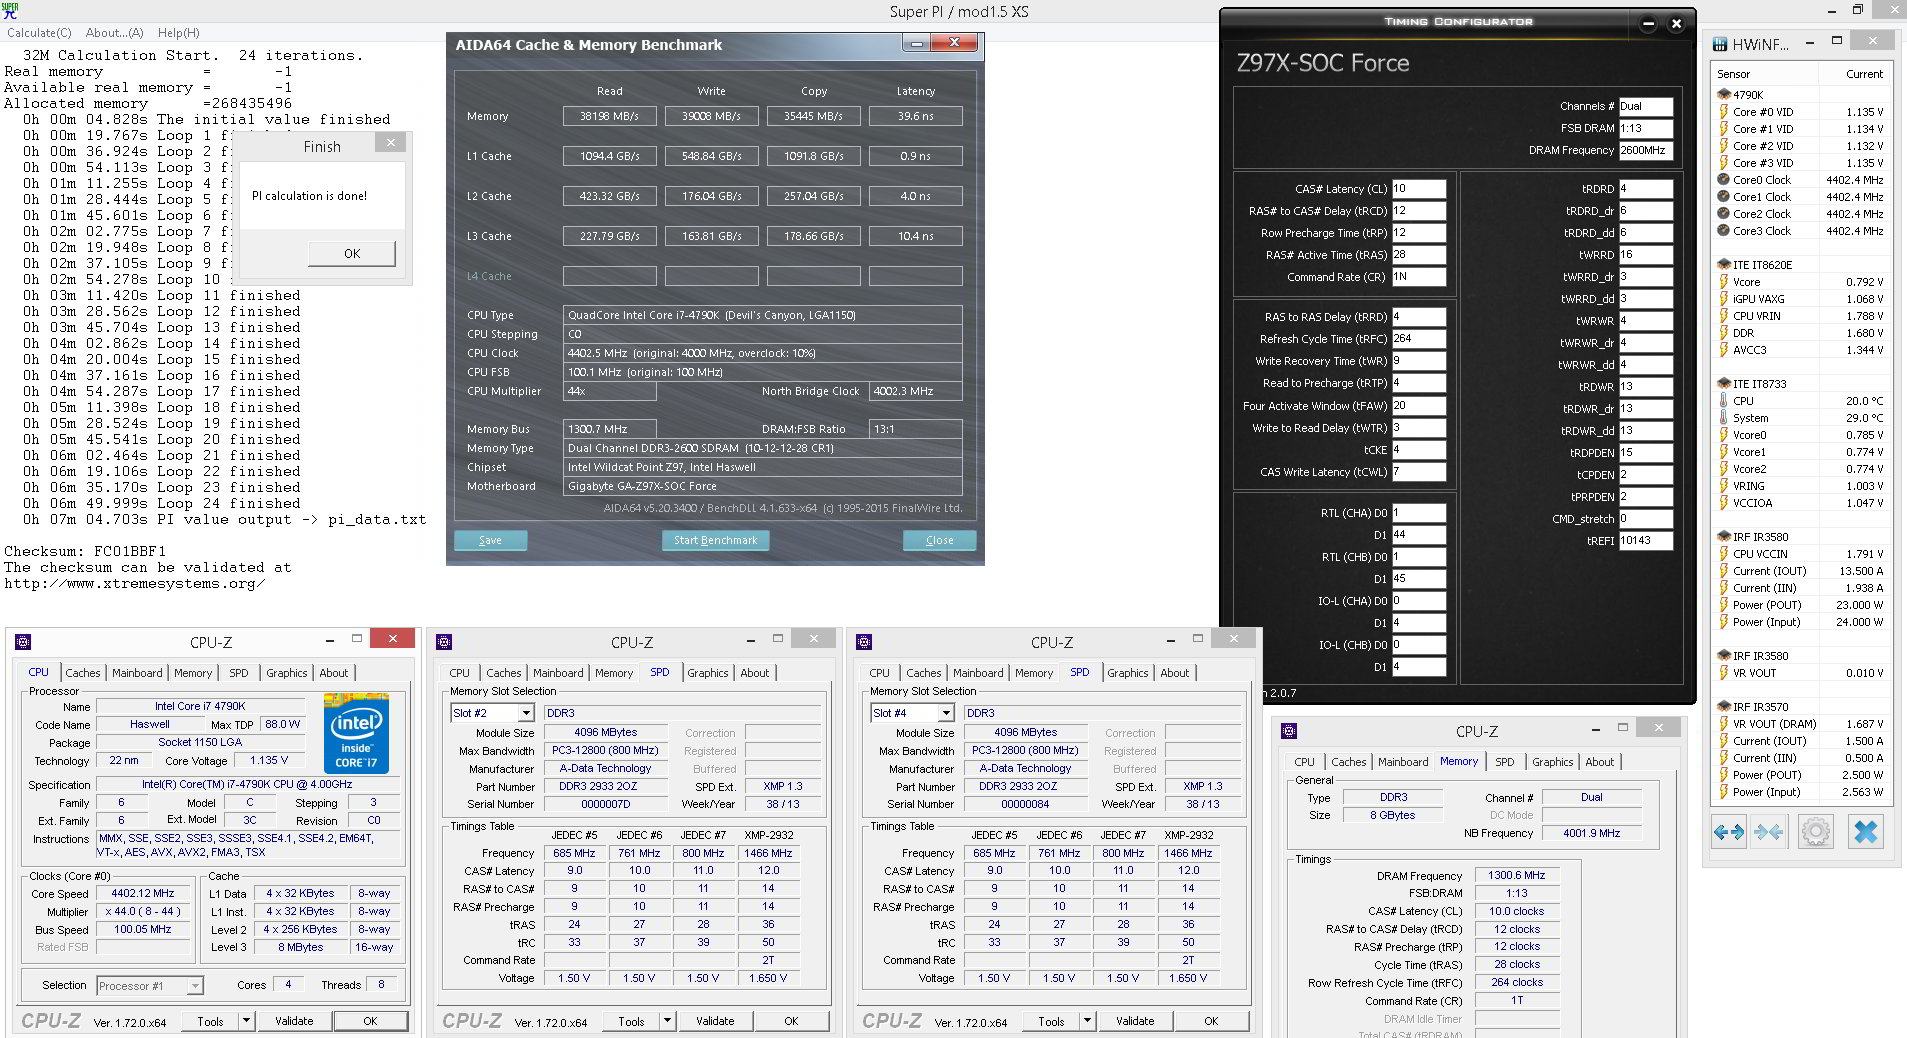Click the thermometer icon beside CPU temperature

point(1724,401)
